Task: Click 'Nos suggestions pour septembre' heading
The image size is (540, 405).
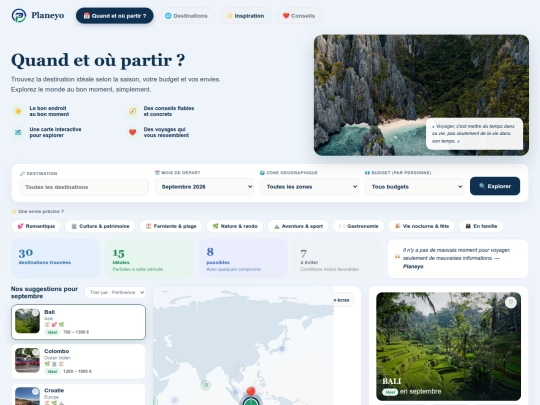Action: click(x=44, y=292)
